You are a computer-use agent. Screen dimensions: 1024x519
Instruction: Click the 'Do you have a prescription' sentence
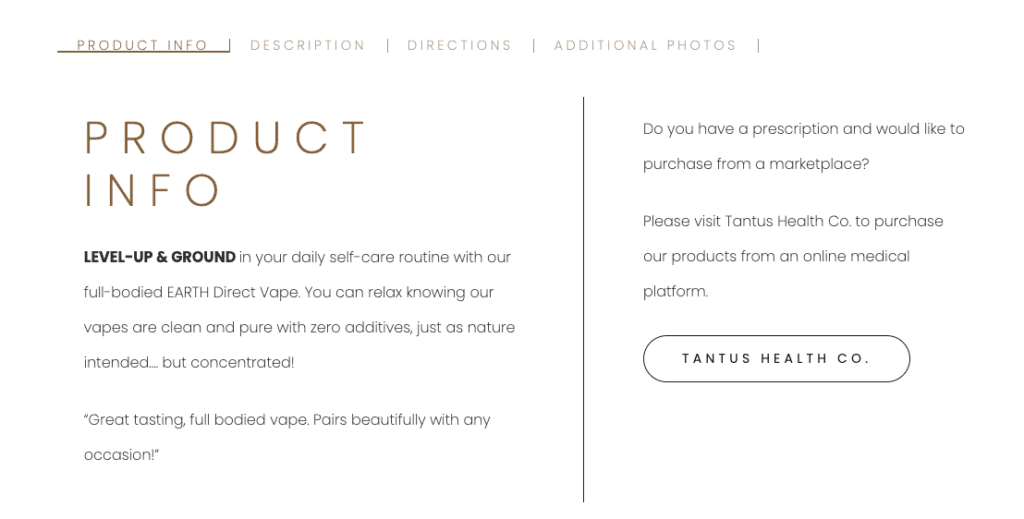(803, 129)
